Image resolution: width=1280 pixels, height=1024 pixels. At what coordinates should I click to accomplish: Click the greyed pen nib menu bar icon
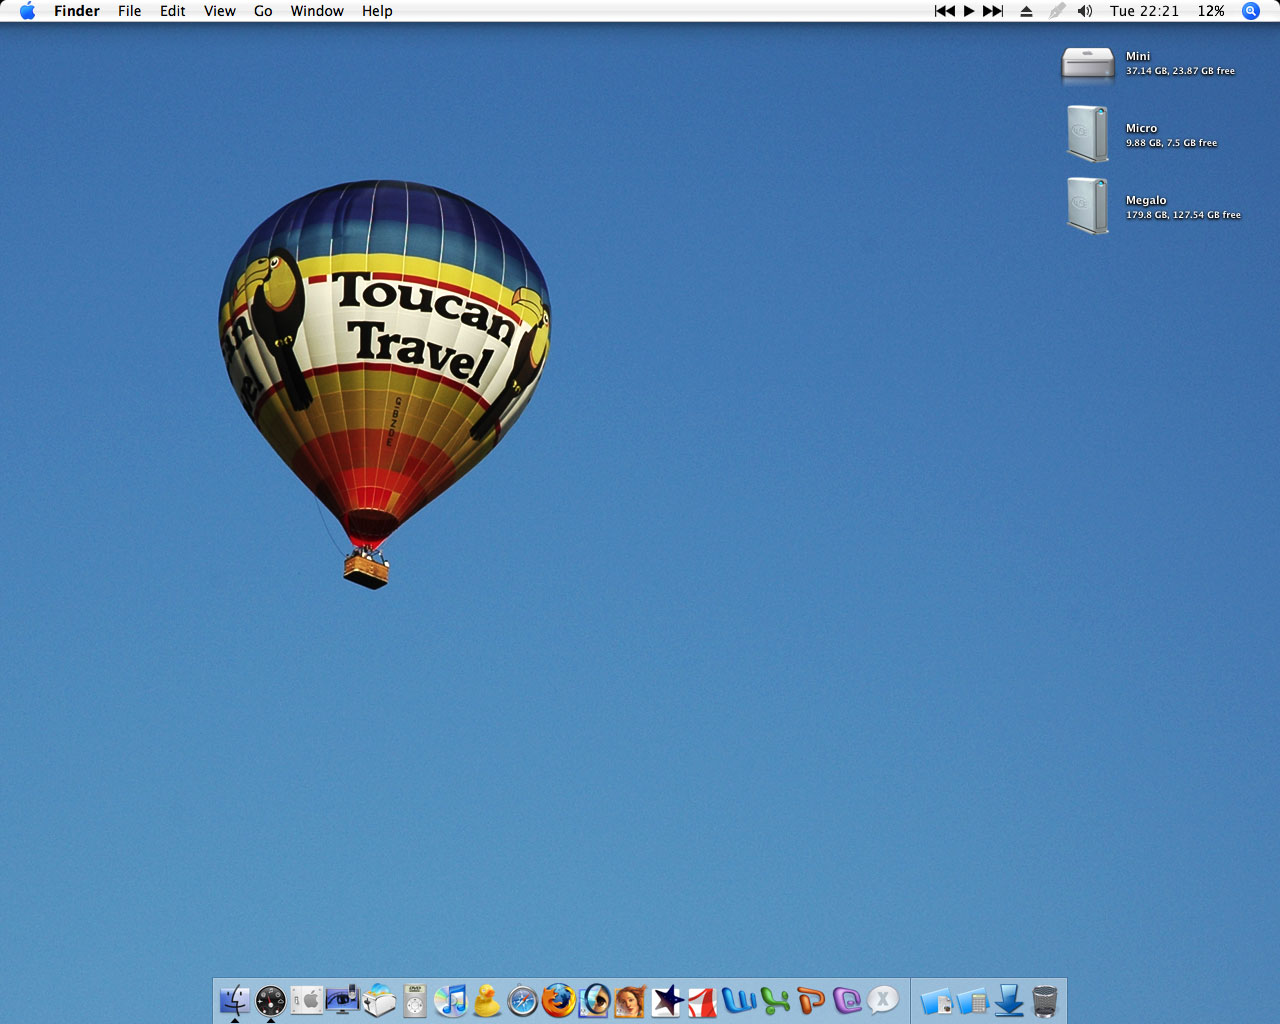point(1057,11)
